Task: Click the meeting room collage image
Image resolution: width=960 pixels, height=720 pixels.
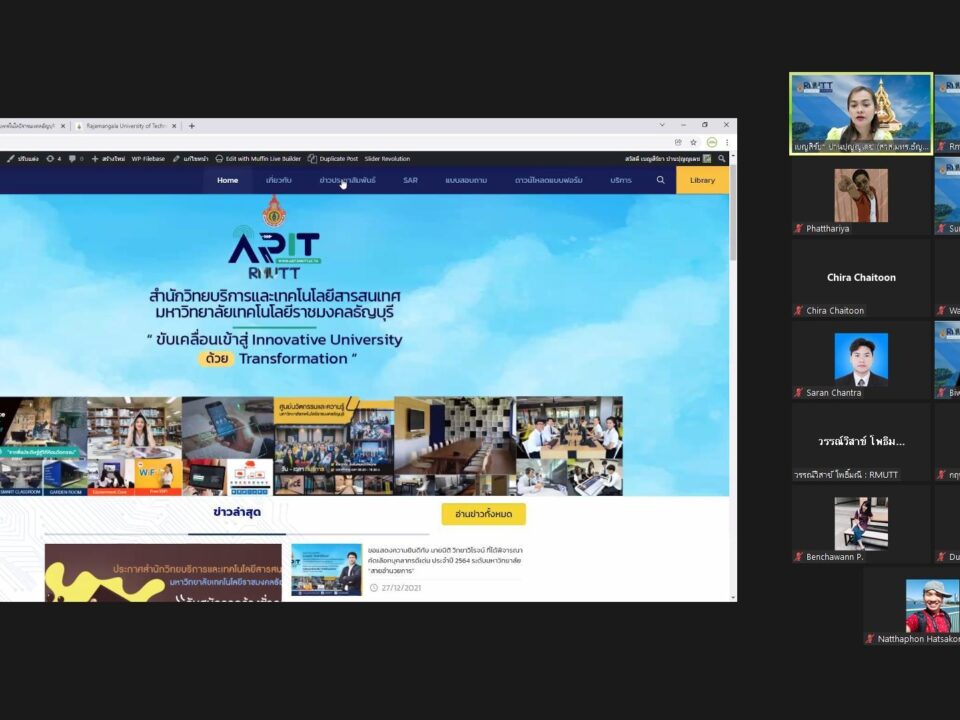Action: (455, 435)
